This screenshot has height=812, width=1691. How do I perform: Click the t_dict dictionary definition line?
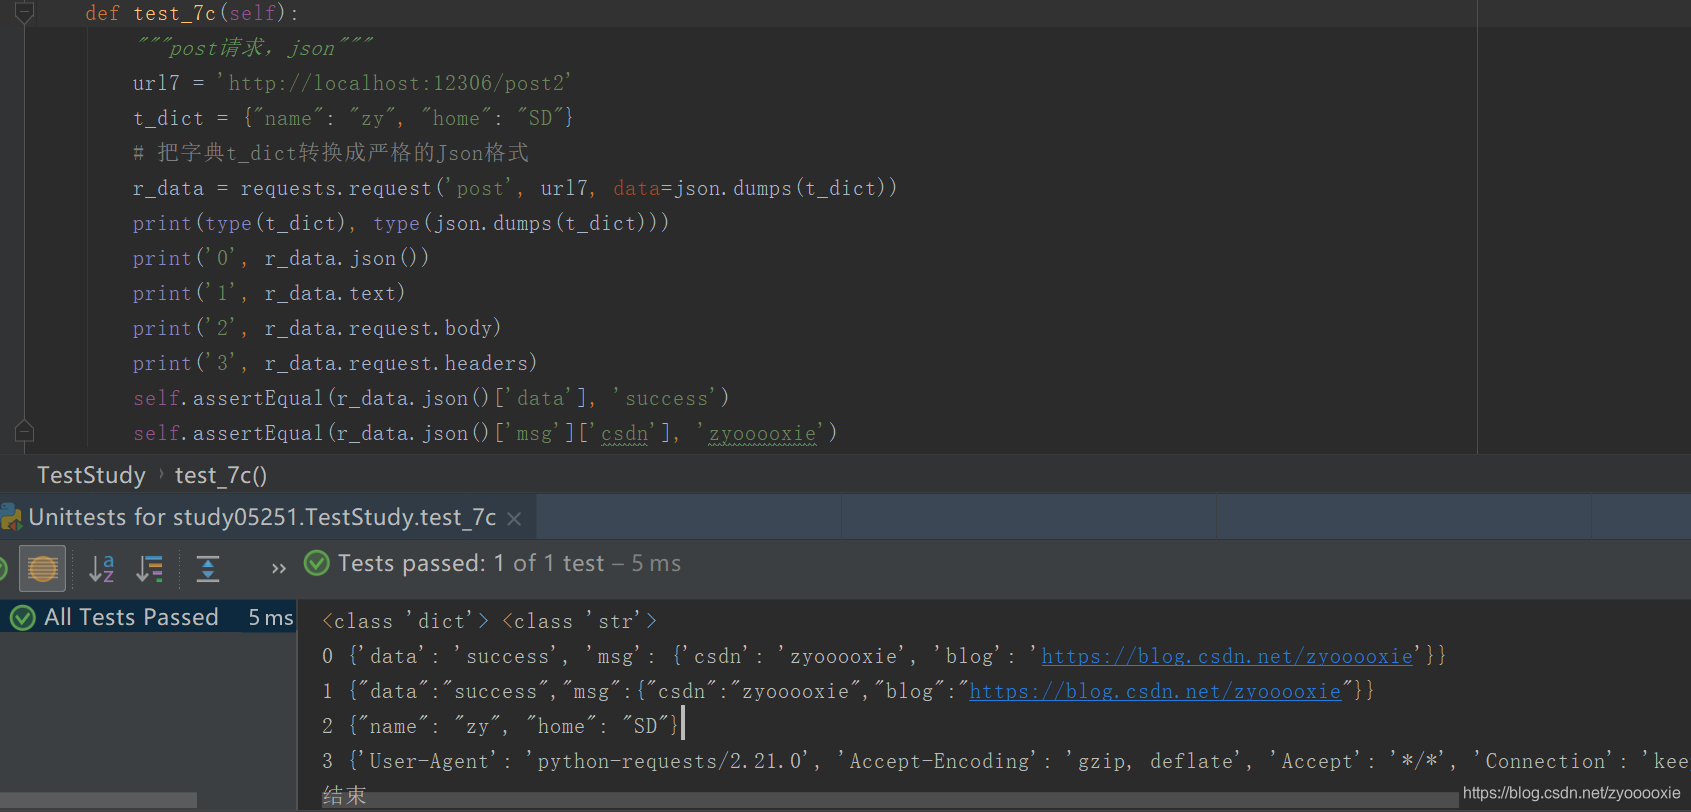click(x=353, y=118)
